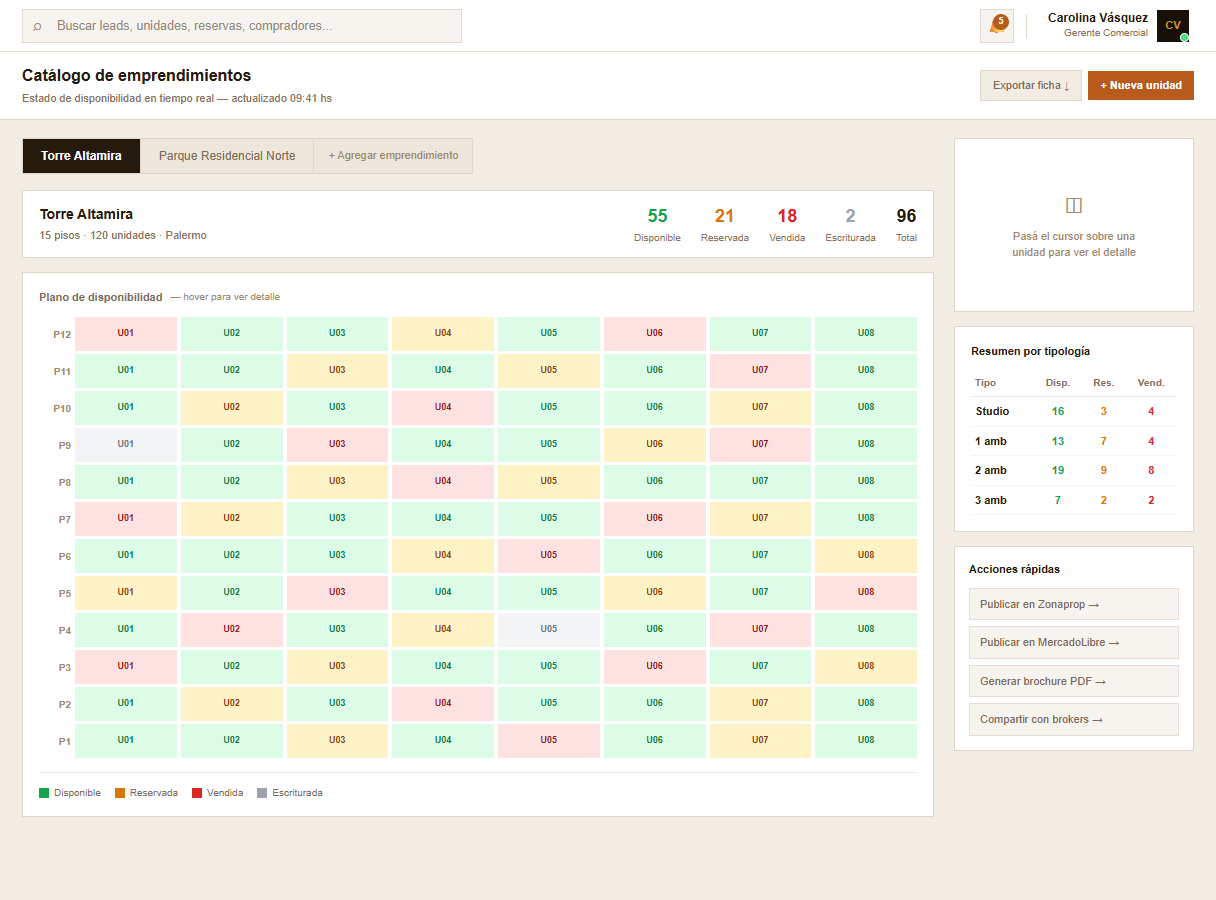This screenshot has height=900, width=1216.
Task: Generate the brochure PDF
Action: 1073,681
